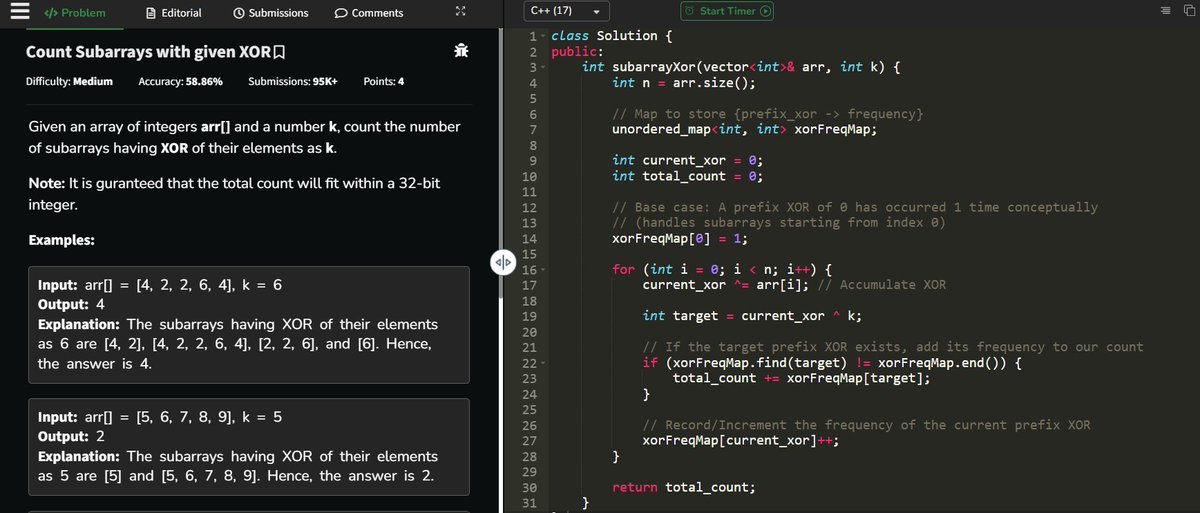Screen dimensions: 1200x513
Task: Click line number 19 in the gutter
Action: coord(529,316)
